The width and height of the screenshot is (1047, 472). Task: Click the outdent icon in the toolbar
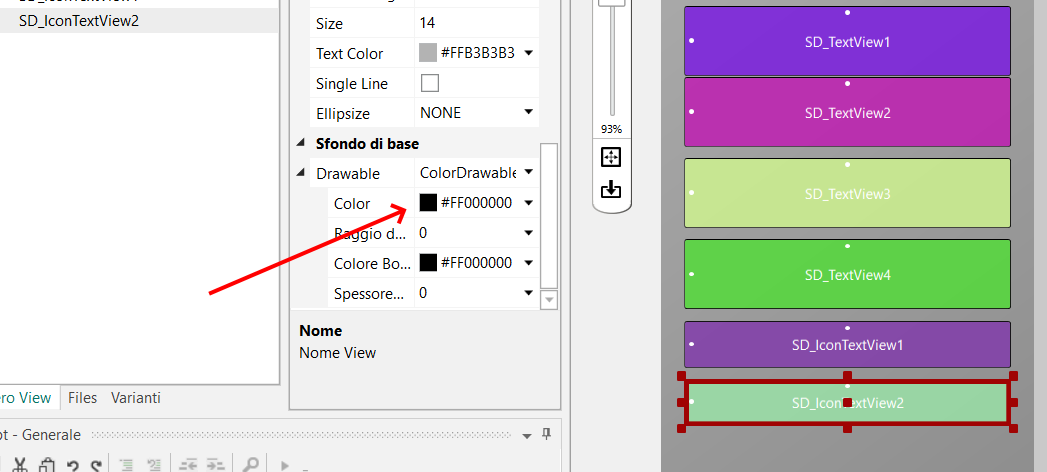188,465
